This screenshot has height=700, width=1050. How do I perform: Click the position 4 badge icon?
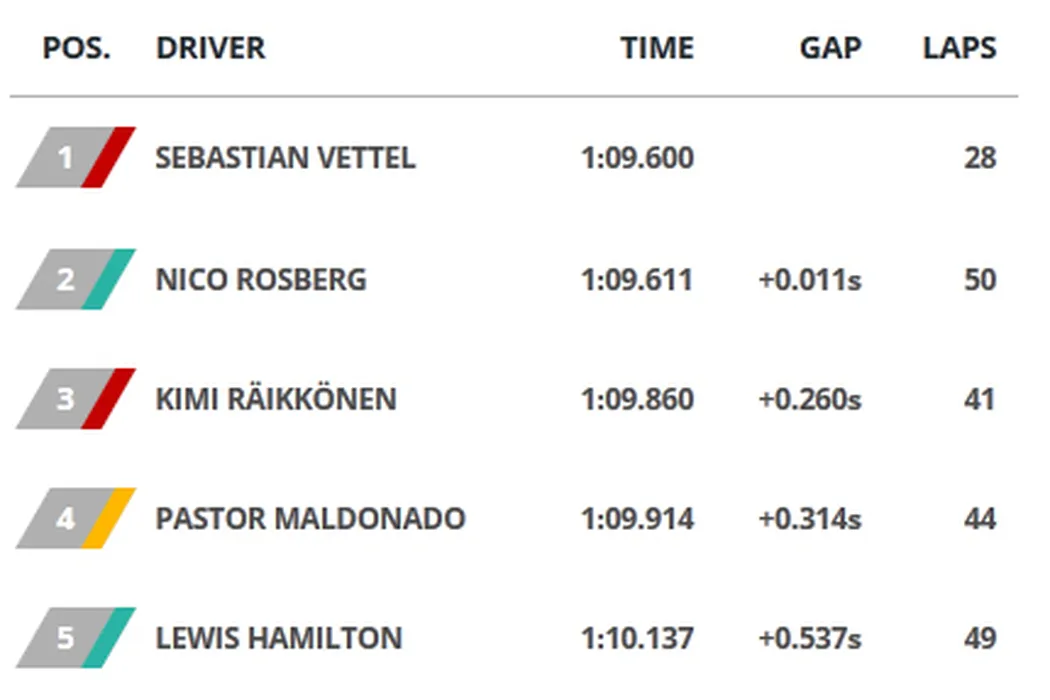pyautogui.click(x=75, y=519)
